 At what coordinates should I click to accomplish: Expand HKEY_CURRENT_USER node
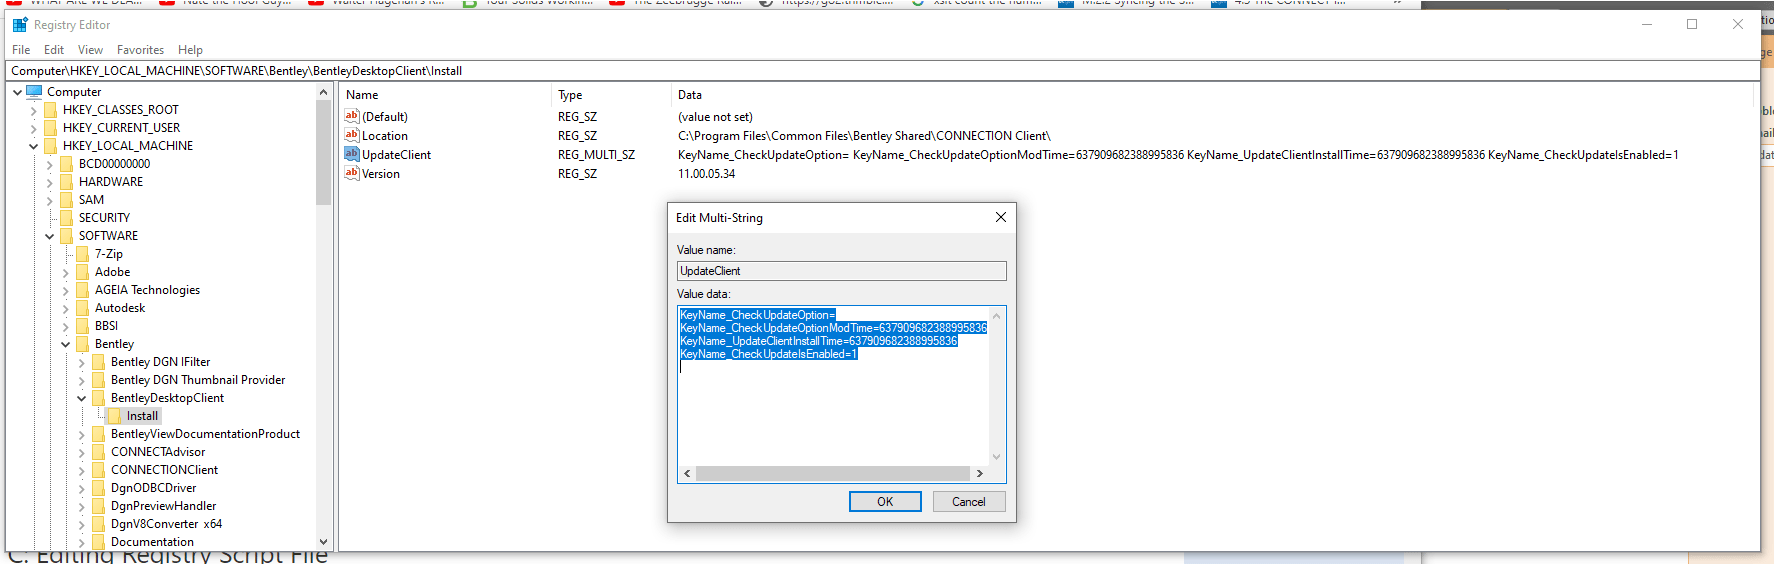click(33, 128)
